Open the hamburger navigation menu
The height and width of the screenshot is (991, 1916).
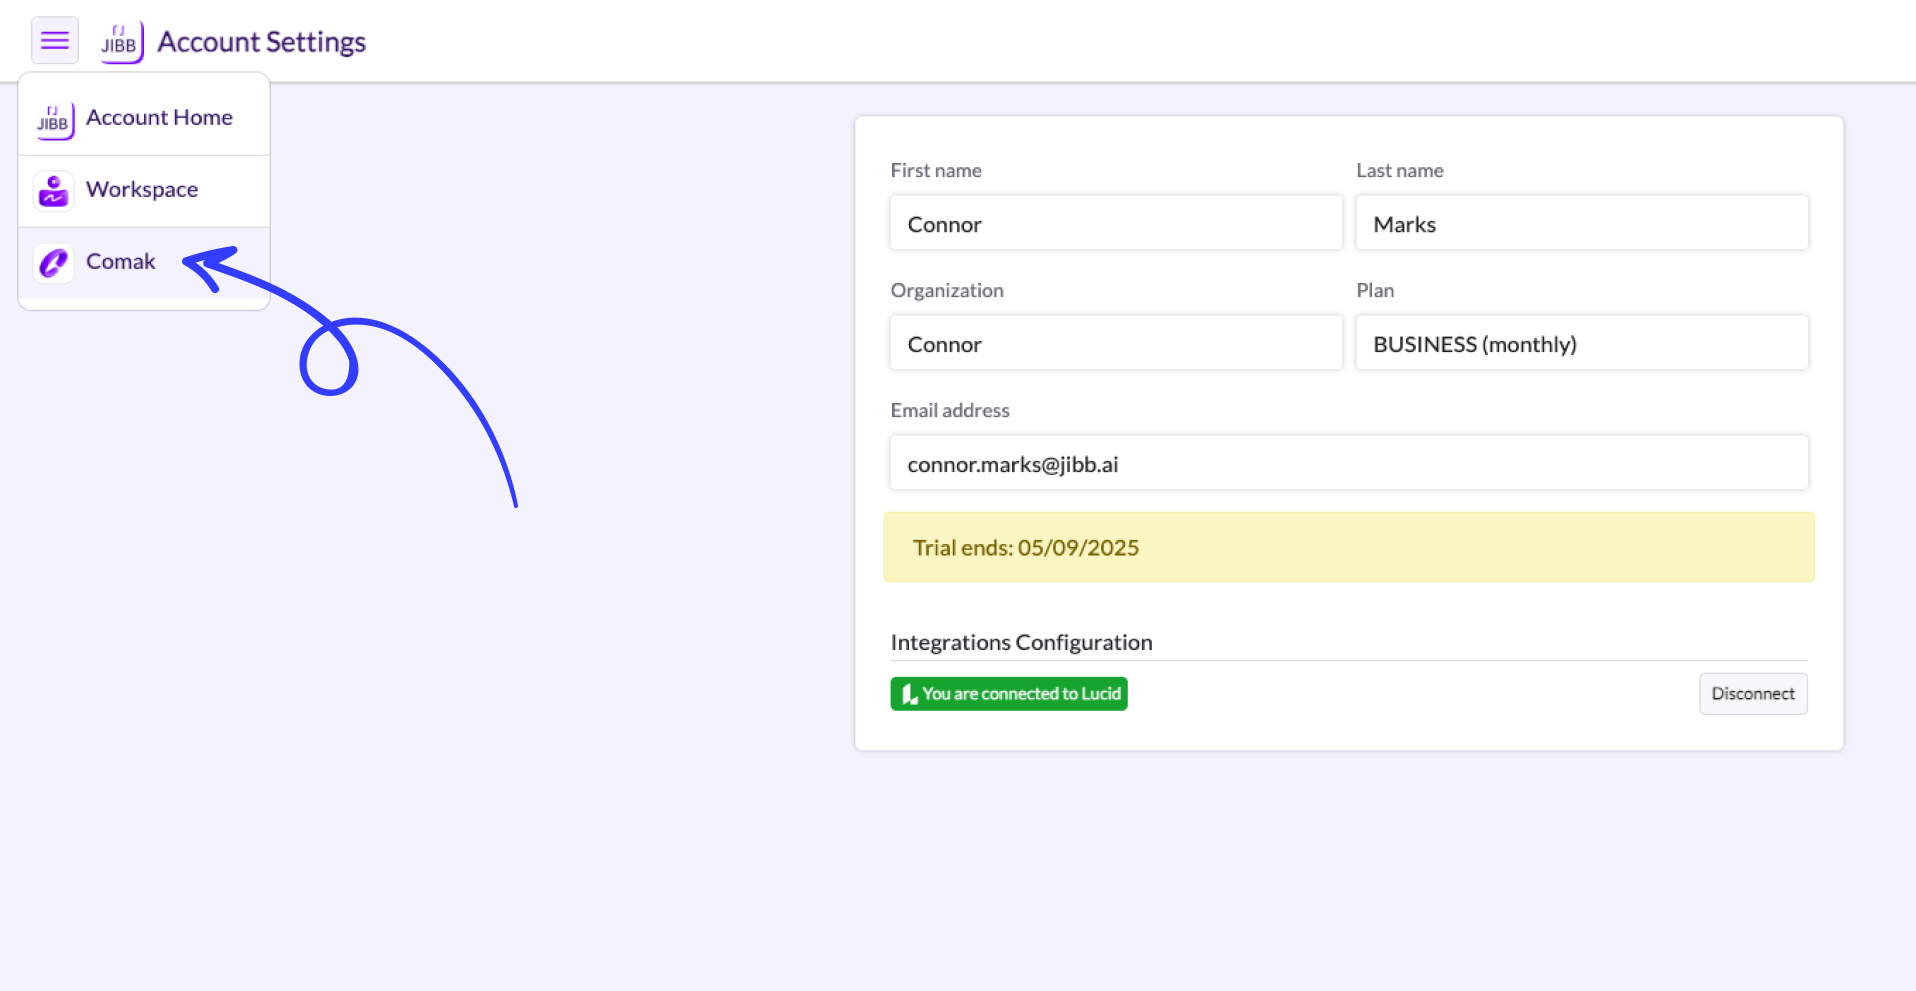click(55, 40)
